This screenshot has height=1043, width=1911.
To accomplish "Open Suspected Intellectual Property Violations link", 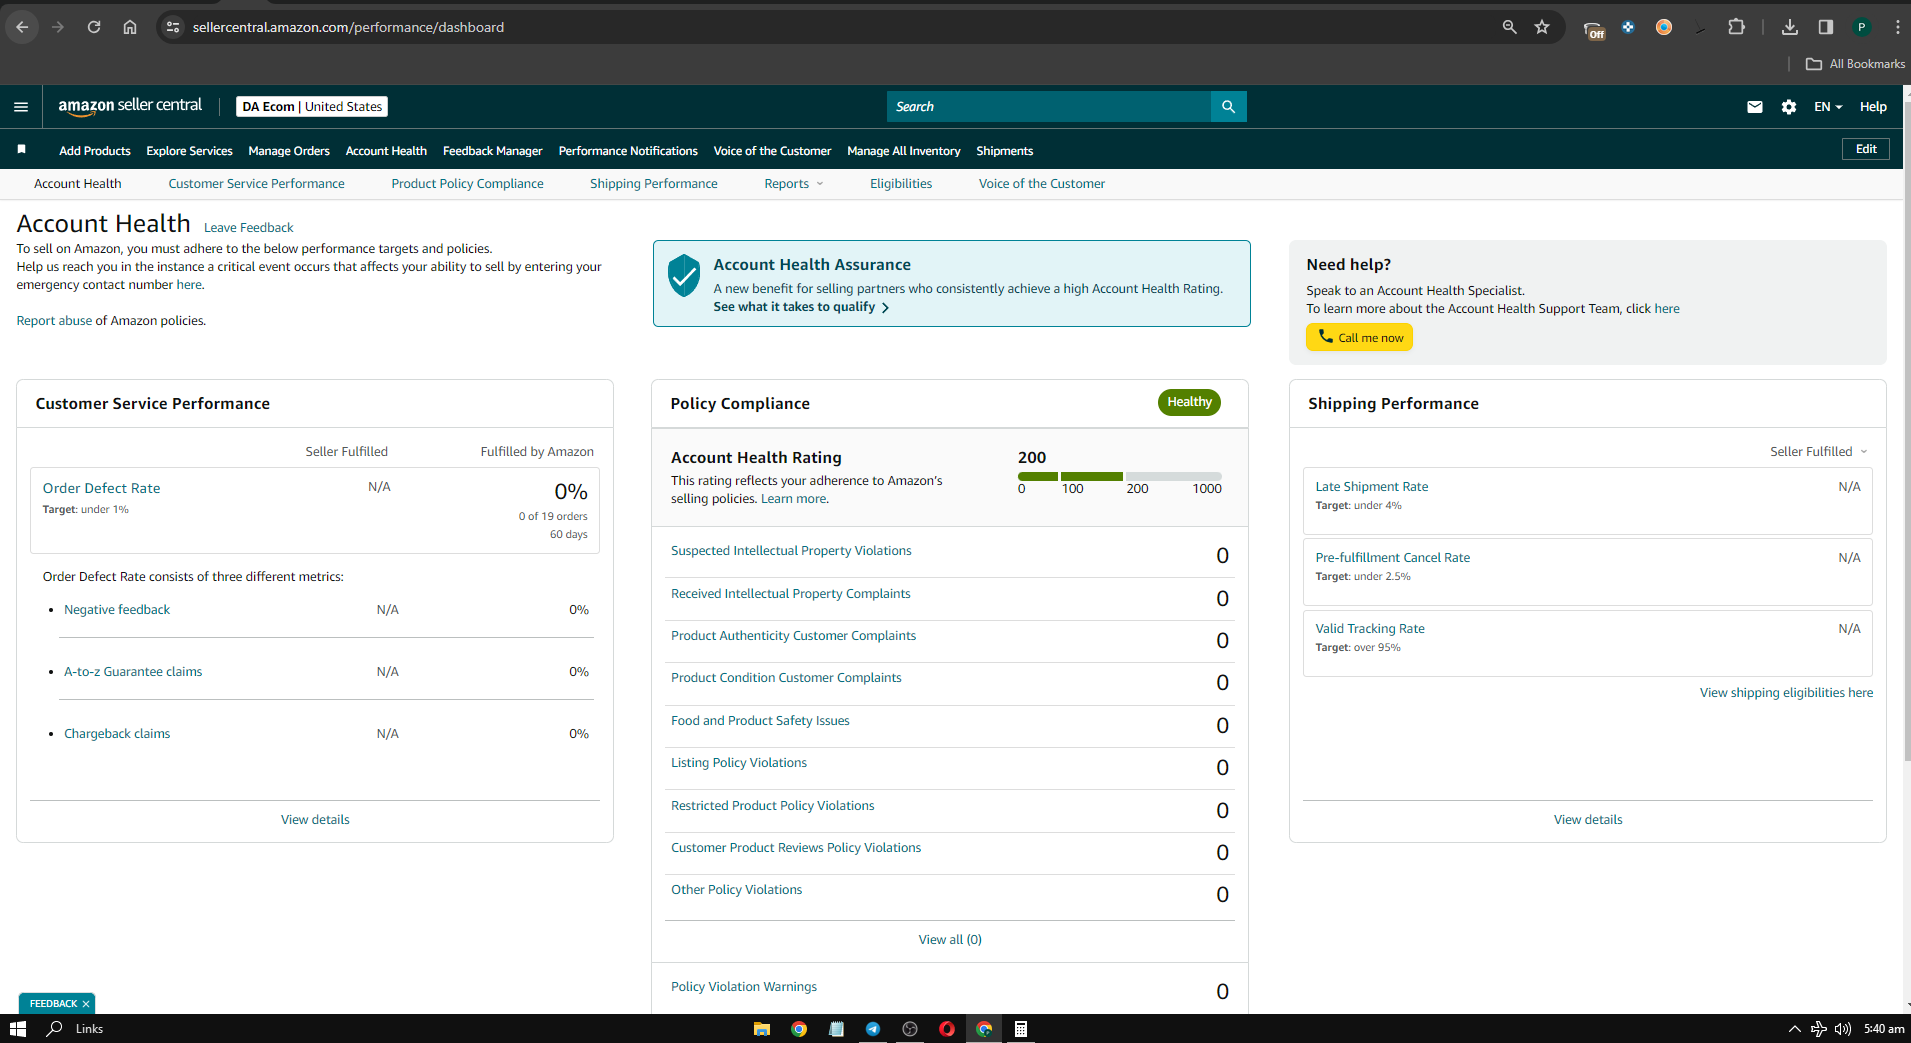I will 791,551.
